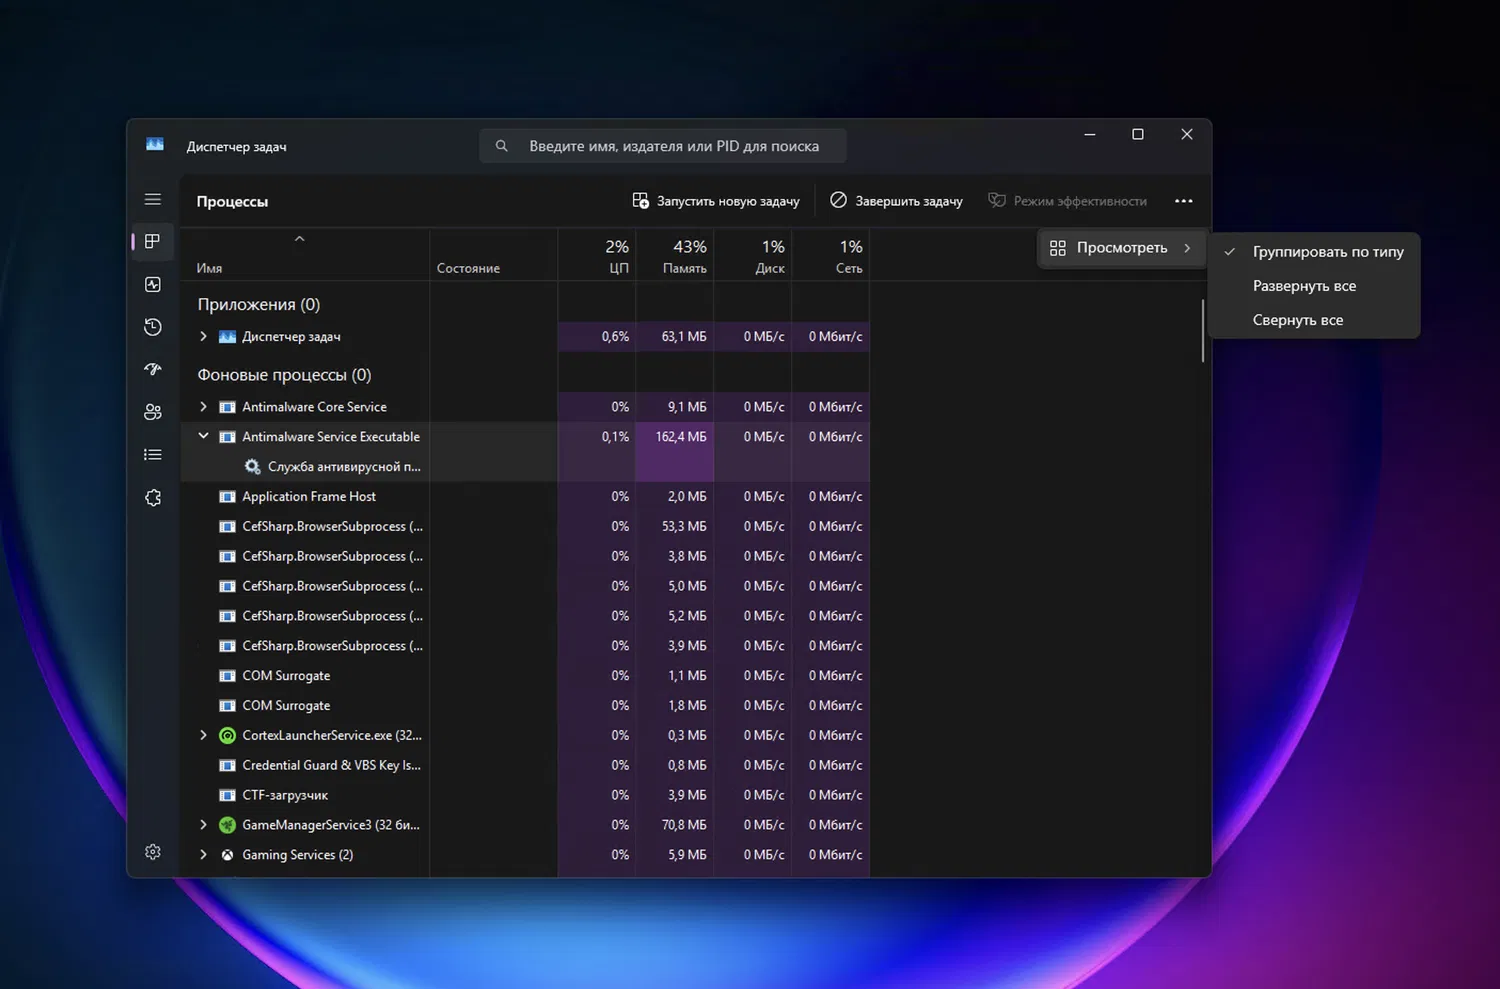The image size is (1500, 989).
Task: Click Завершить задачу button
Action: (x=896, y=201)
